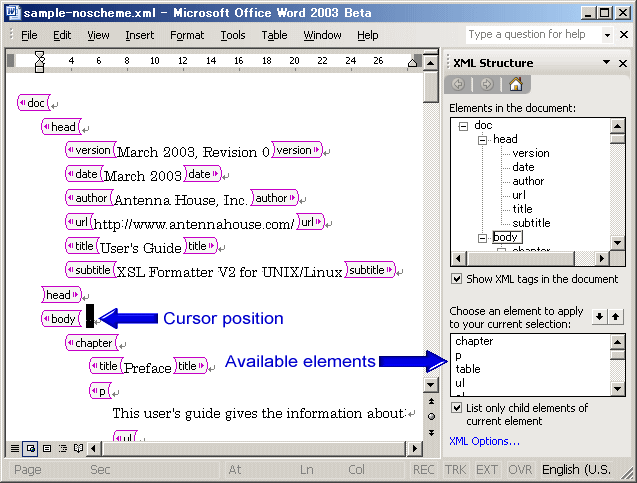Click document vertical scrollbar down arrow
637x483 pixels.
click(431, 384)
